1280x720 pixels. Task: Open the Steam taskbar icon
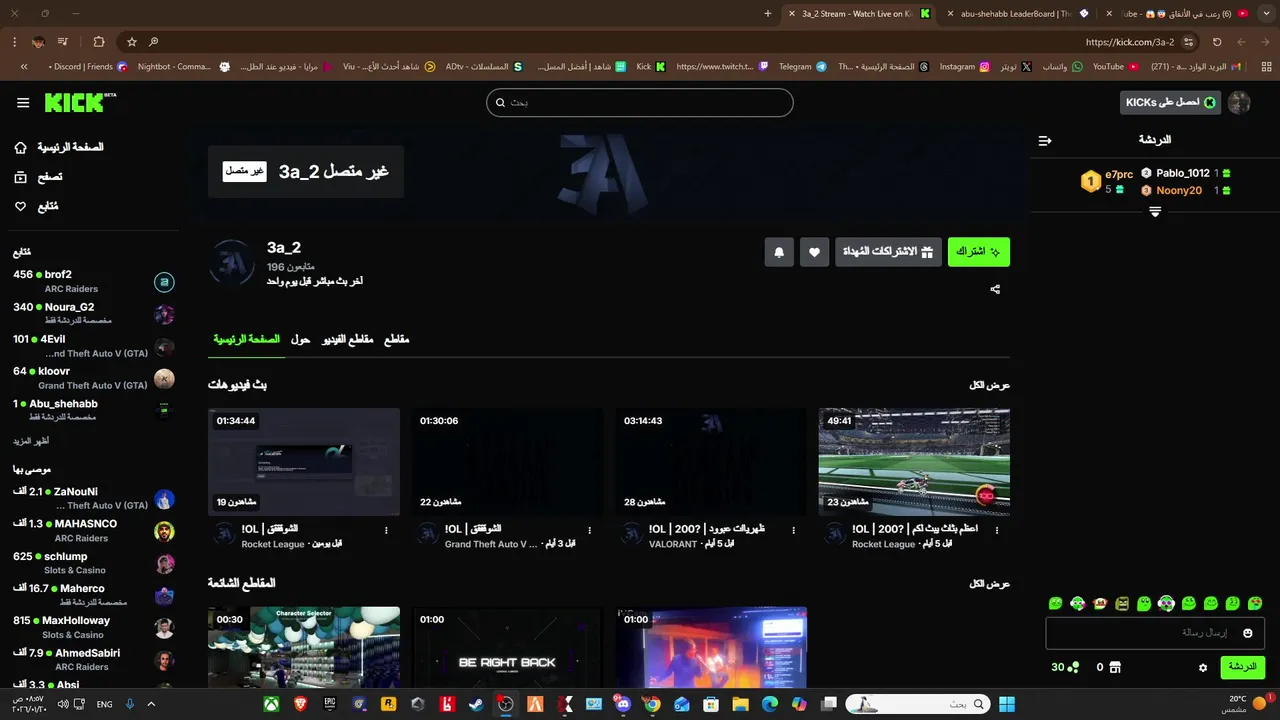point(477,704)
